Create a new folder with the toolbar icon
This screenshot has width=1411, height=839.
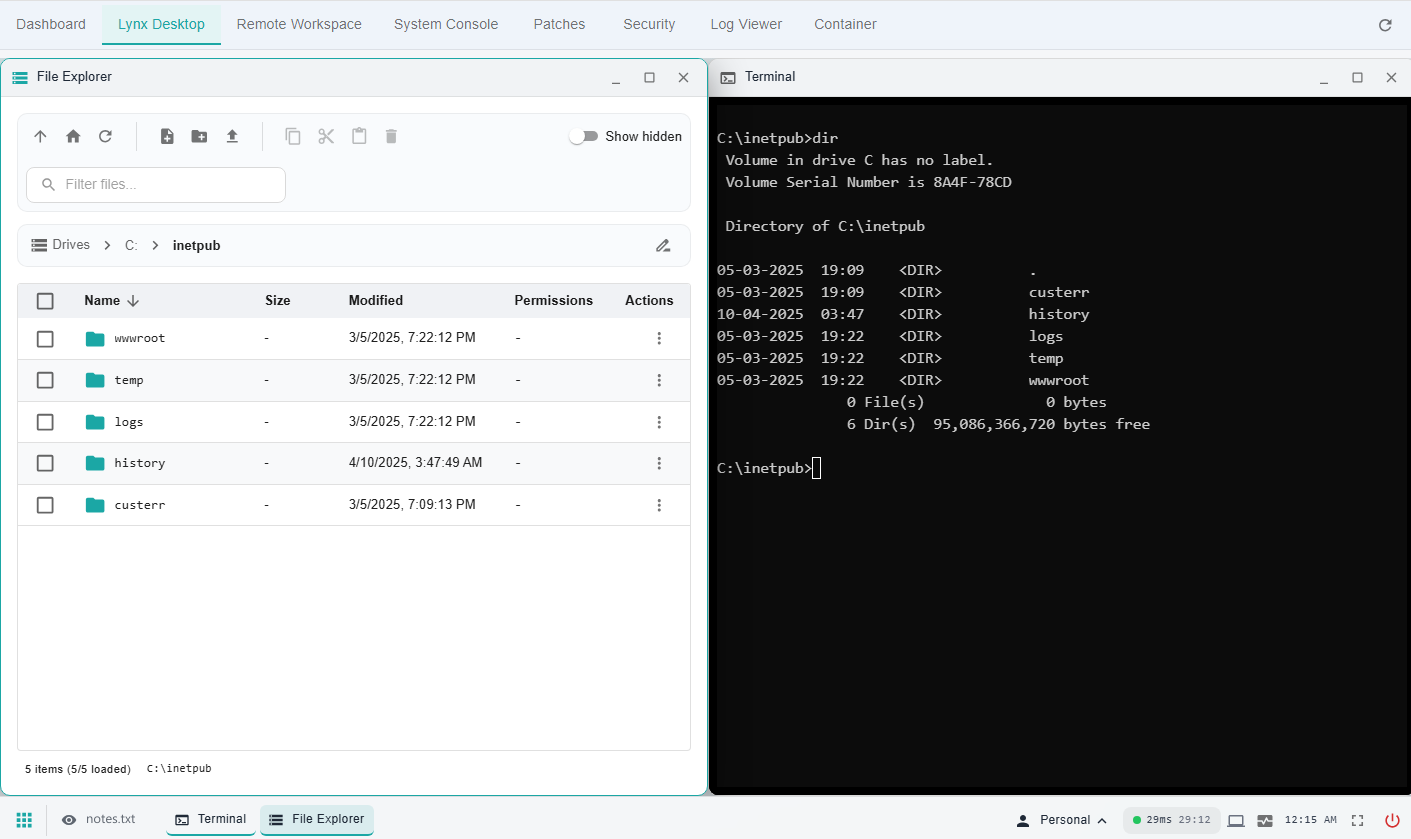pyautogui.click(x=199, y=136)
